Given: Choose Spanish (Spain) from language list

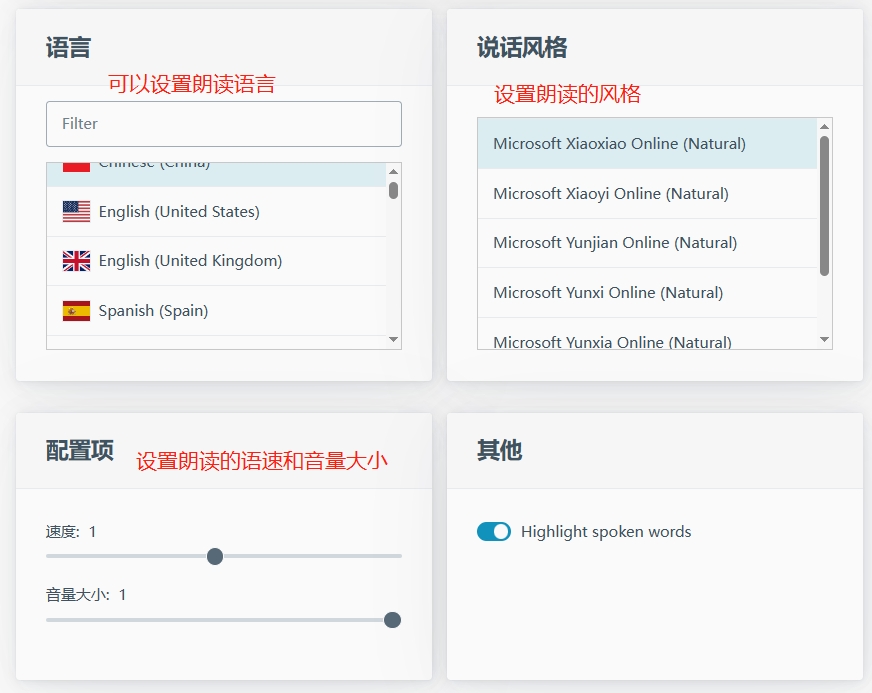Looking at the screenshot, I should pyautogui.click(x=153, y=311).
